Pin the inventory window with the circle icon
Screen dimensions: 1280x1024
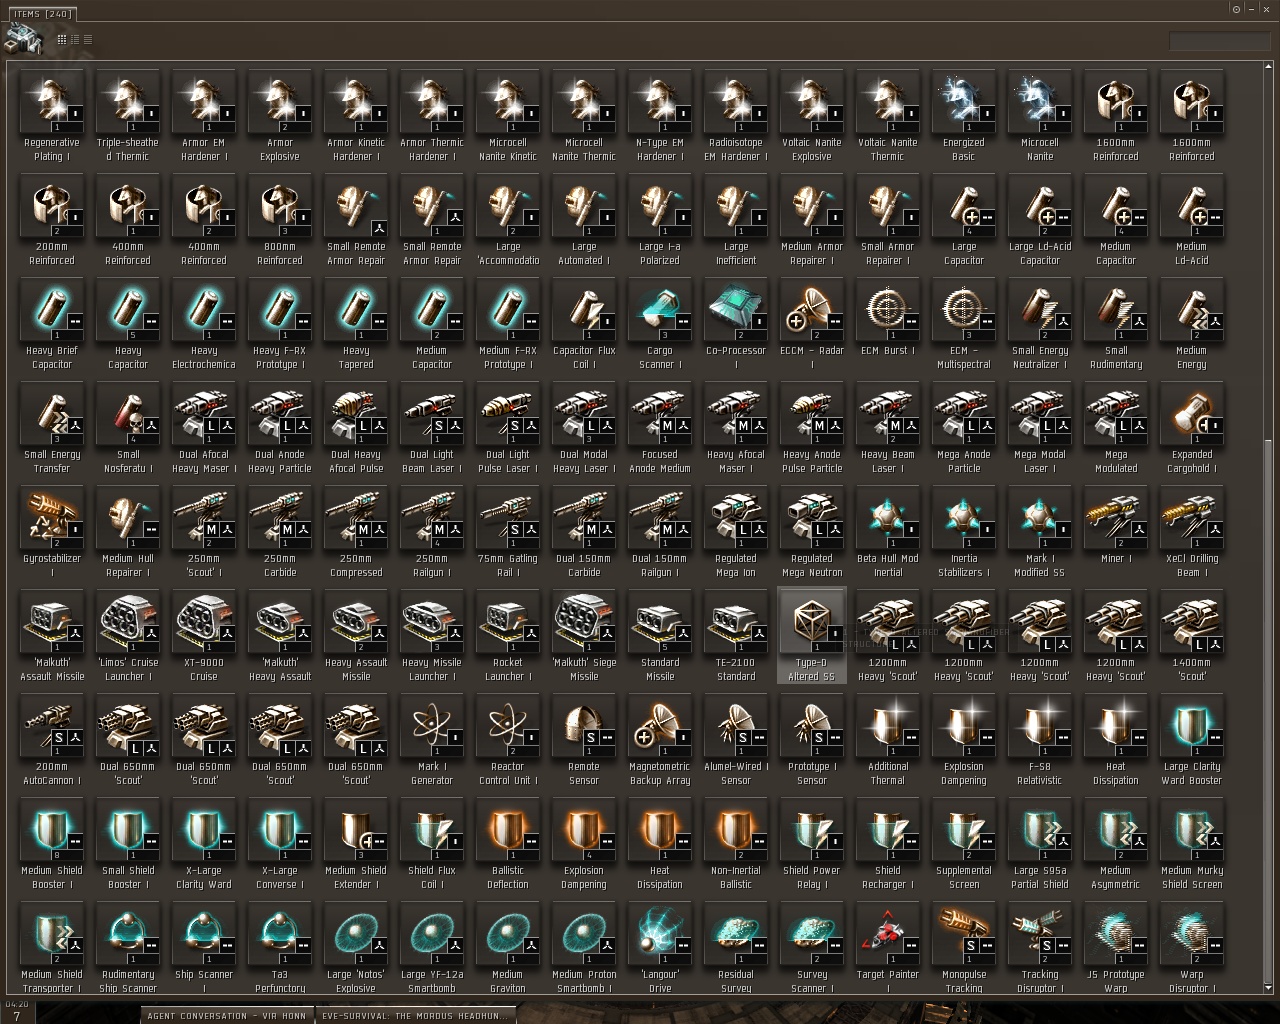1237,9
